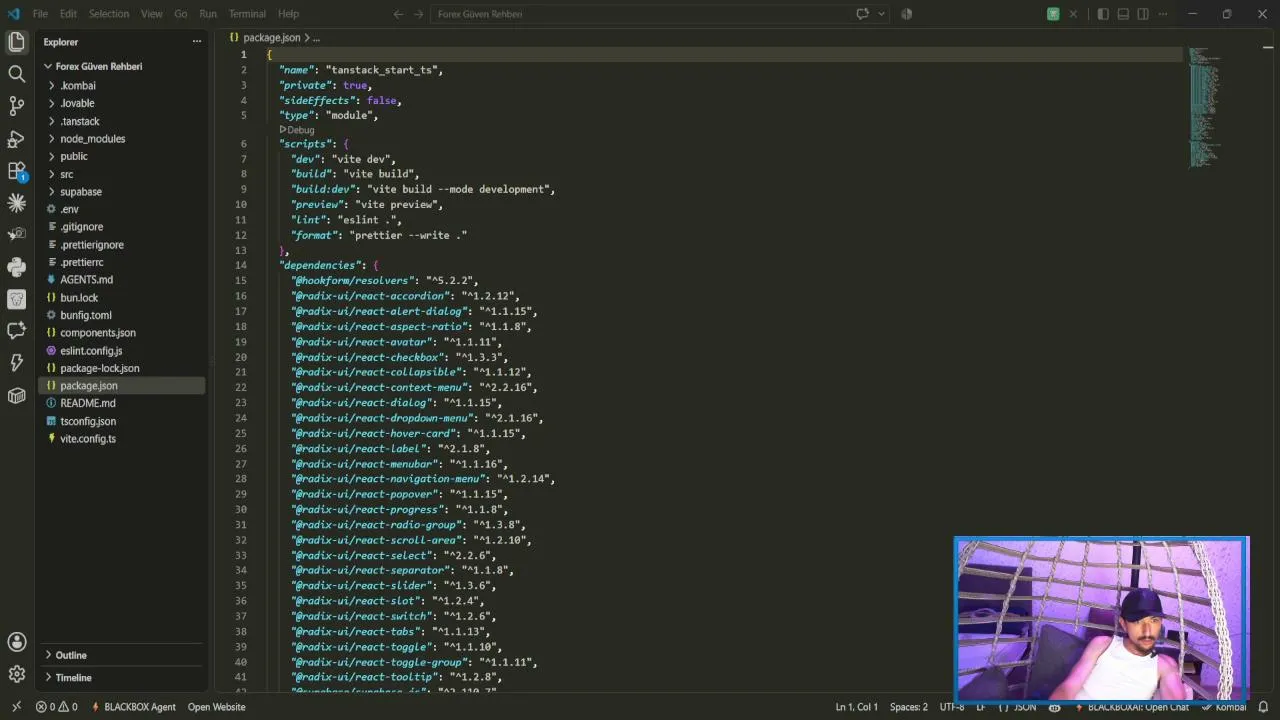Open the remote window icon in status bar

[15, 707]
